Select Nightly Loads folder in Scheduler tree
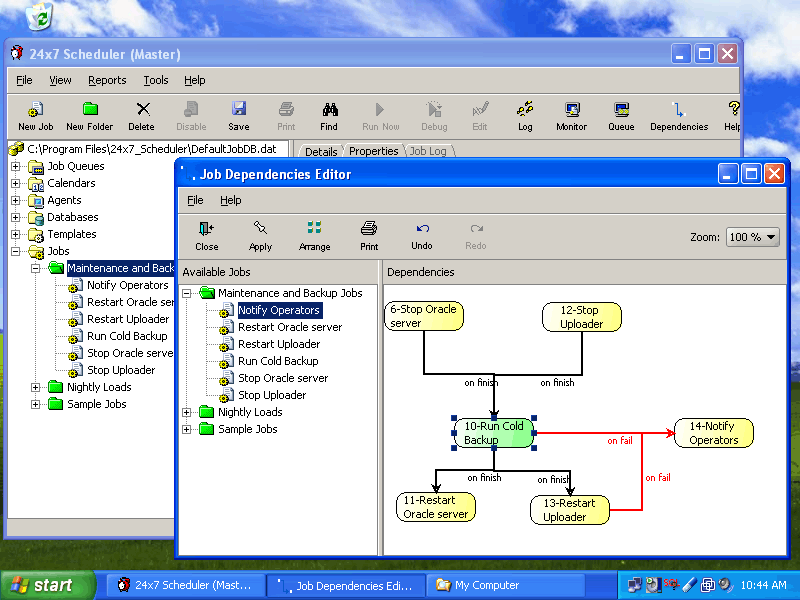Viewport: 800px width, 600px height. 99,387
